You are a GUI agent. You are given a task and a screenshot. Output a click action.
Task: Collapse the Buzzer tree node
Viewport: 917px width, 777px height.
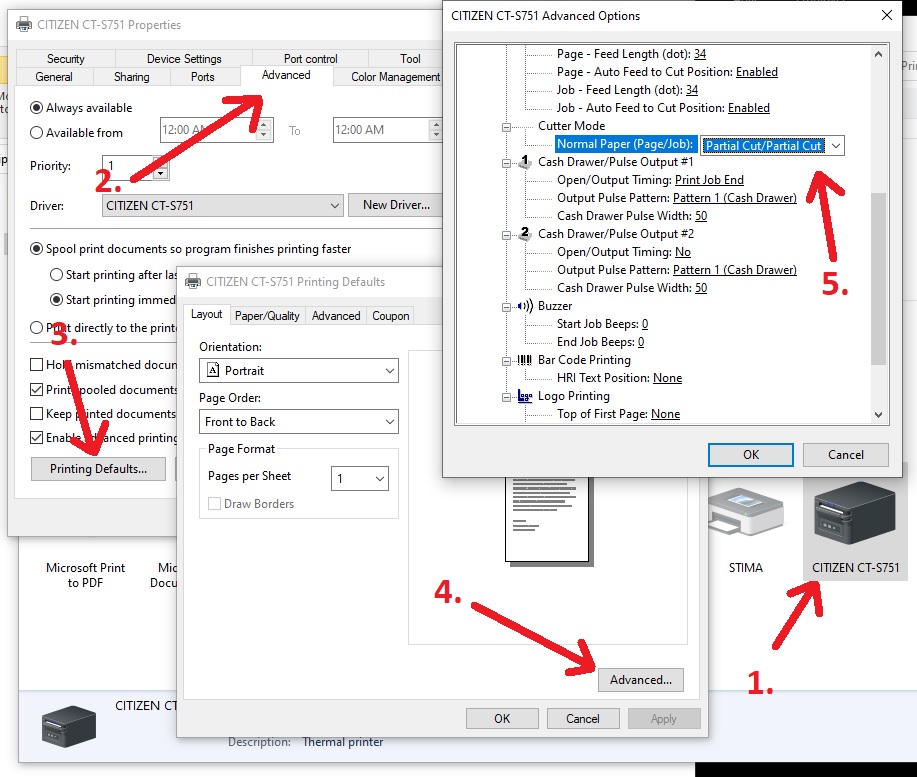506,307
